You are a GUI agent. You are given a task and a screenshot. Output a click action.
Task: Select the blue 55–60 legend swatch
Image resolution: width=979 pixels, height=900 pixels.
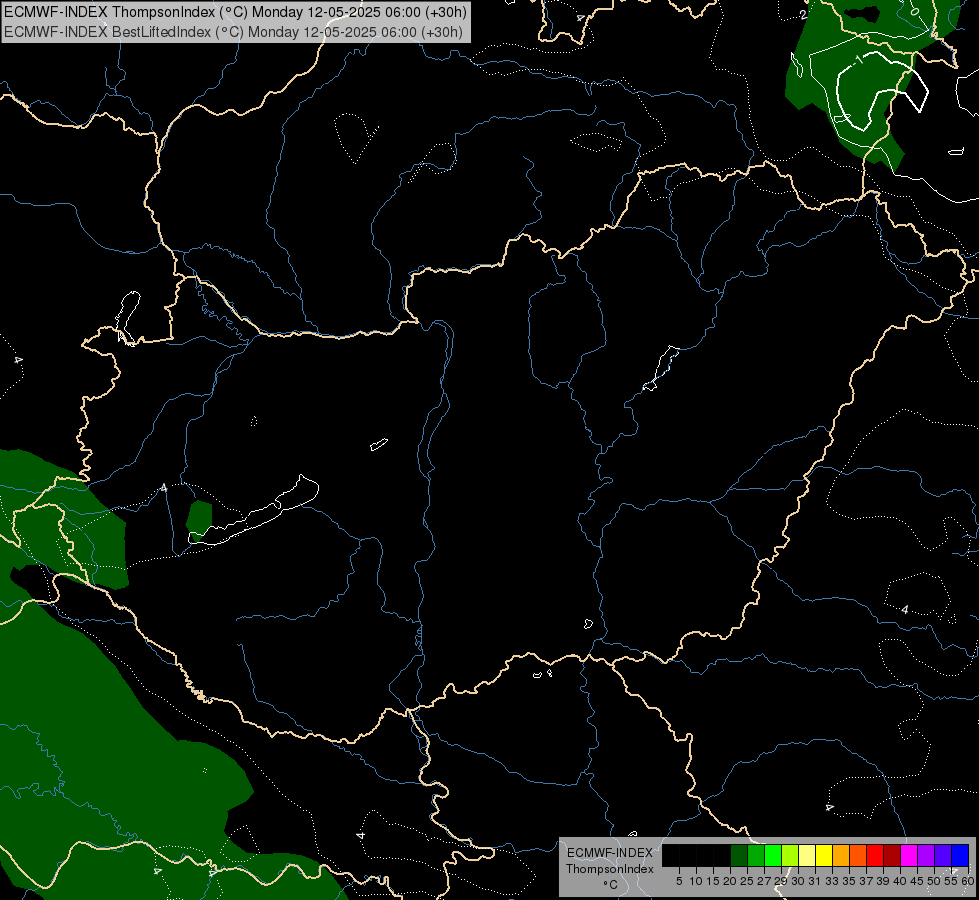960,855
